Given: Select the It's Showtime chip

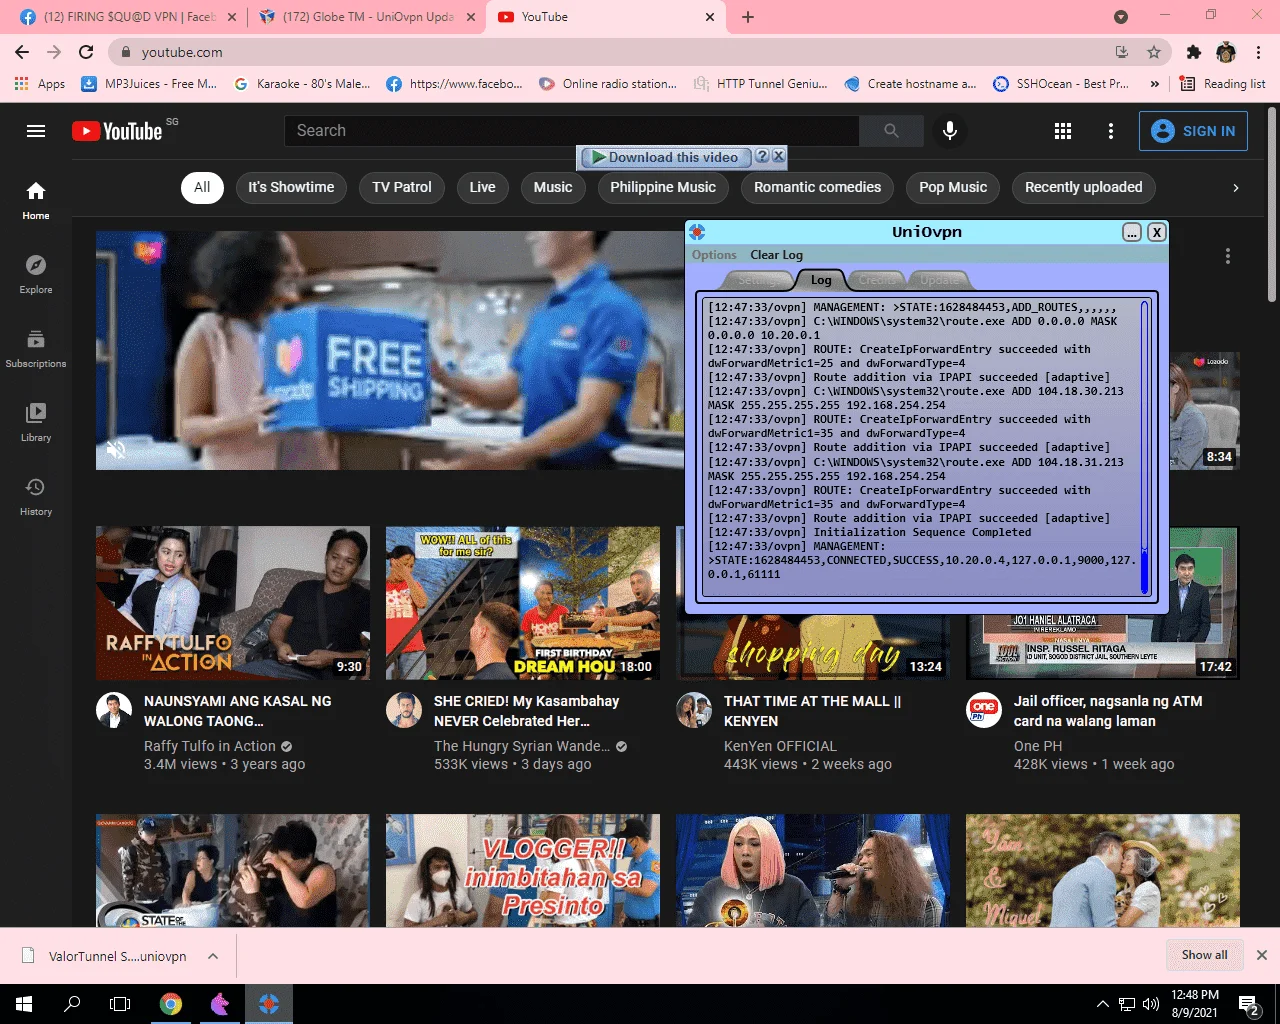Looking at the screenshot, I should 291,187.
